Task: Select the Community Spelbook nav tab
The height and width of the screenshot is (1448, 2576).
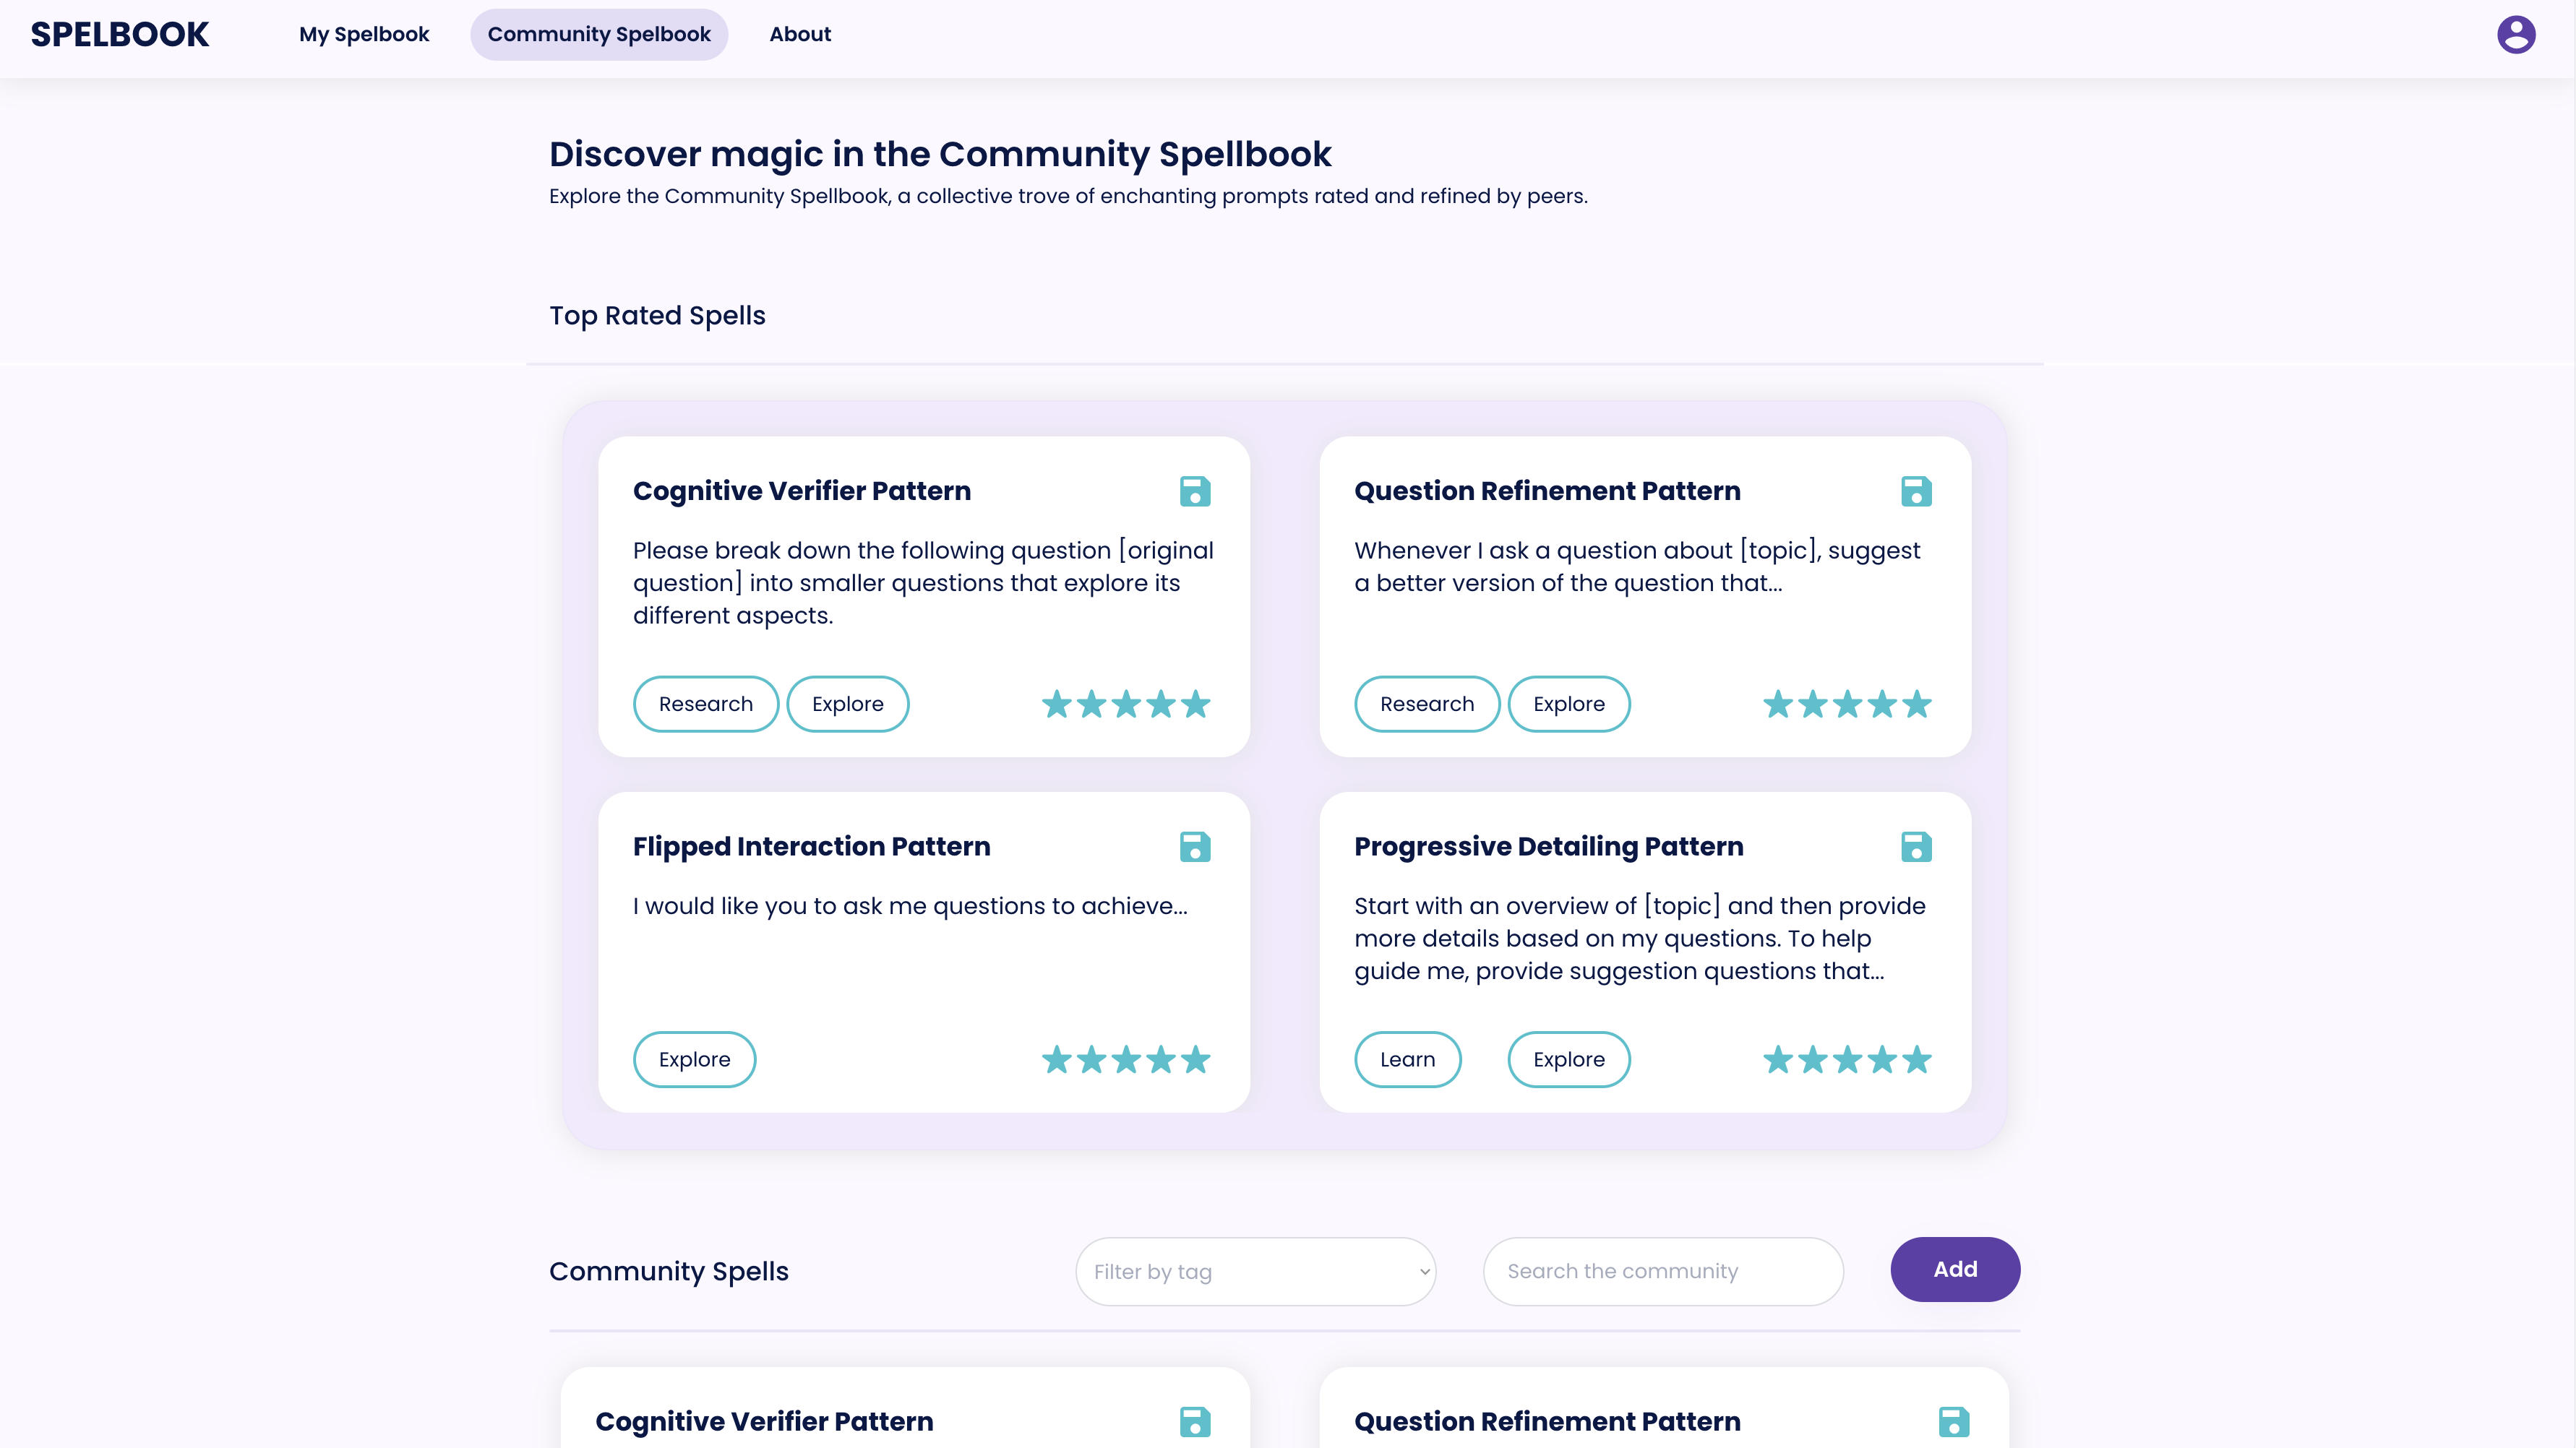Action: [x=599, y=34]
